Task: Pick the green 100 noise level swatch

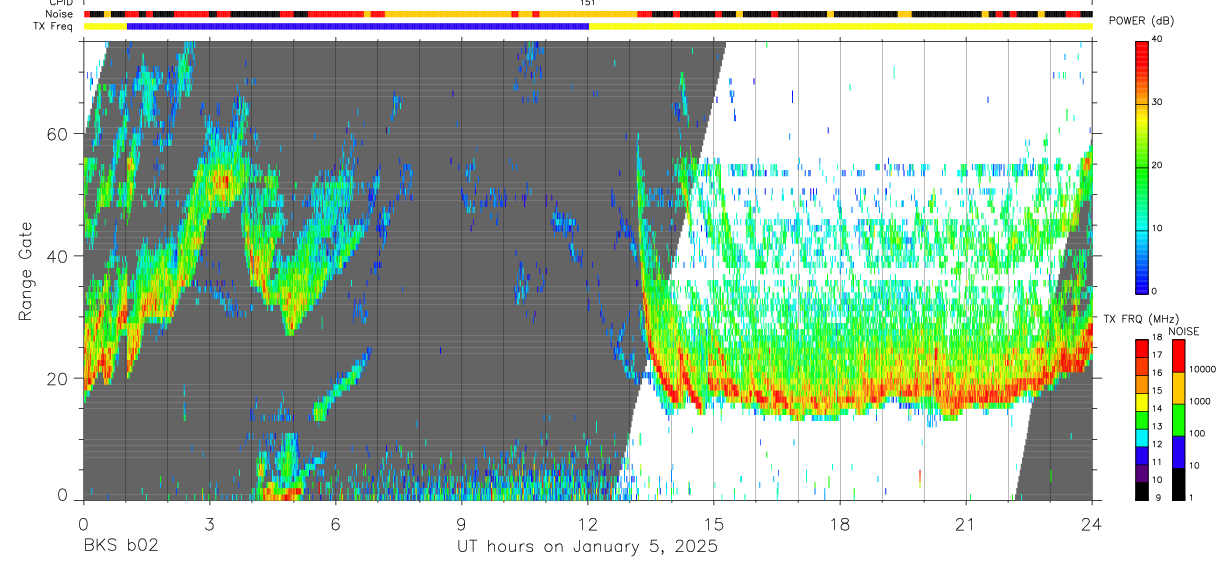Action: 1177,420
